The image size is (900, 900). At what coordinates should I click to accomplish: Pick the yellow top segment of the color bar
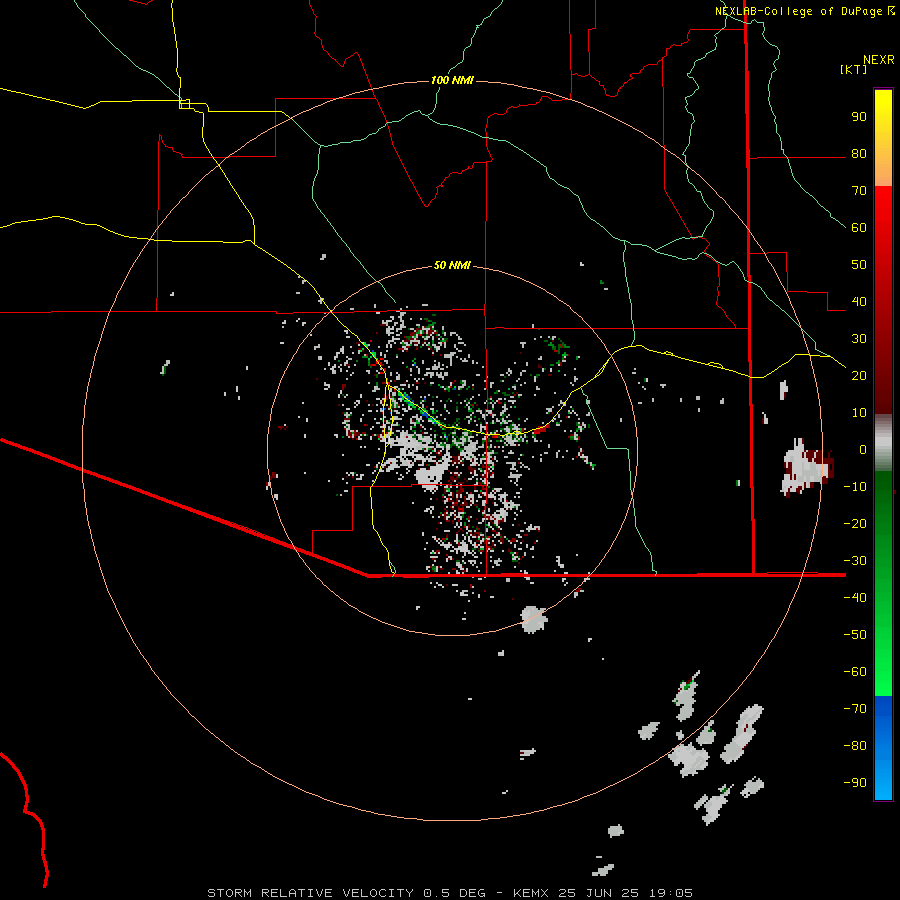point(883,138)
